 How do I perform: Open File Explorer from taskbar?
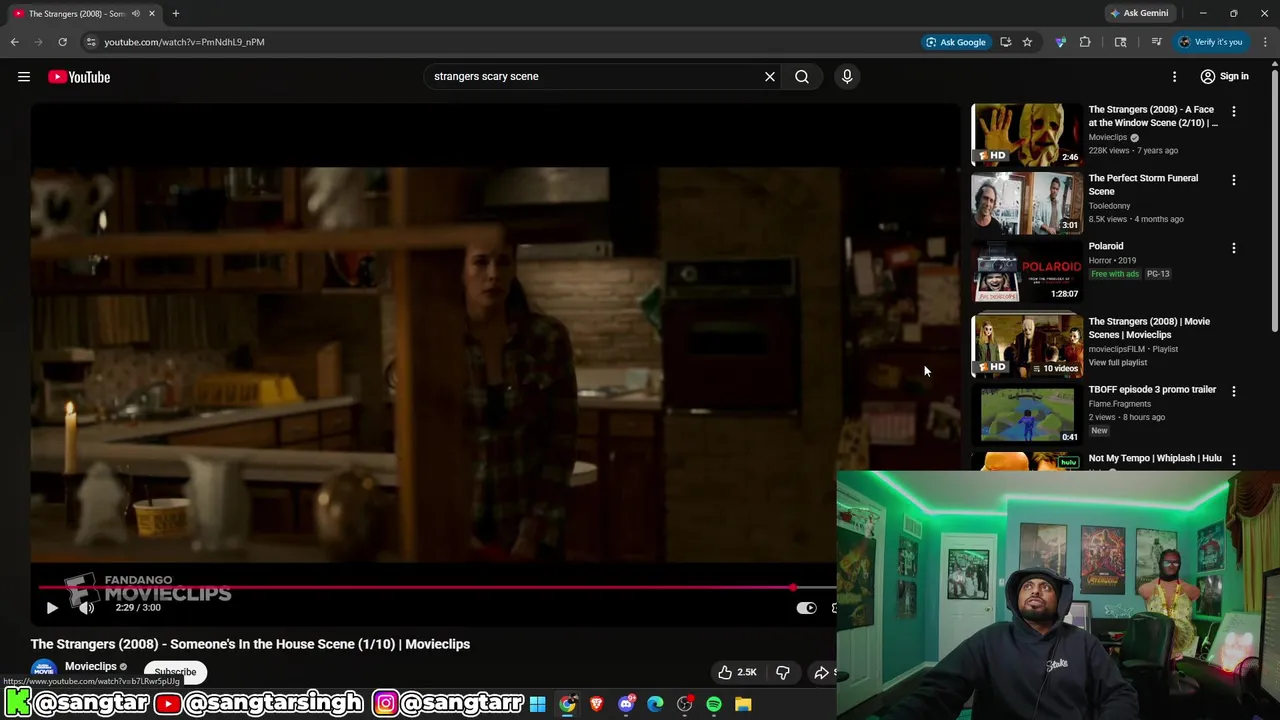click(743, 704)
